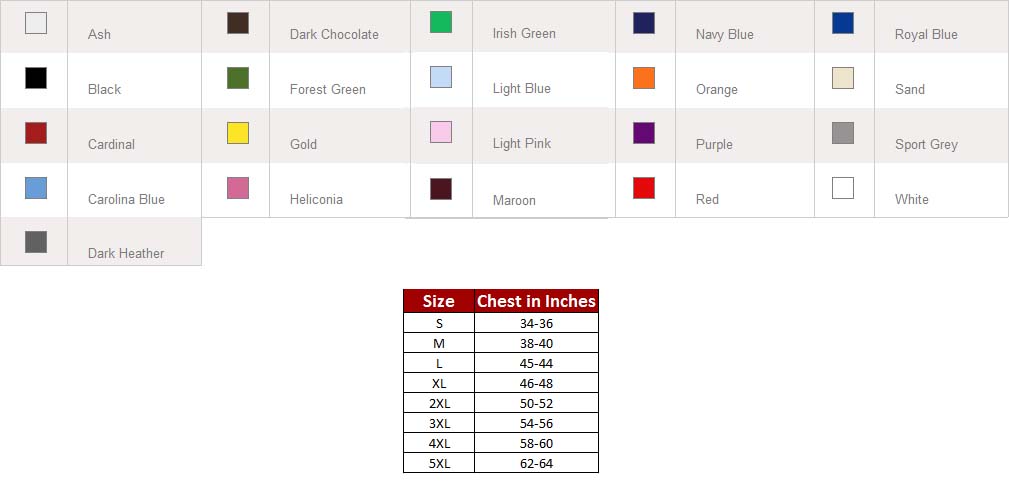The width and height of the screenshot is (1009, 487).
Task: Click the Dark Heather swatch
Action: point(36,242)
